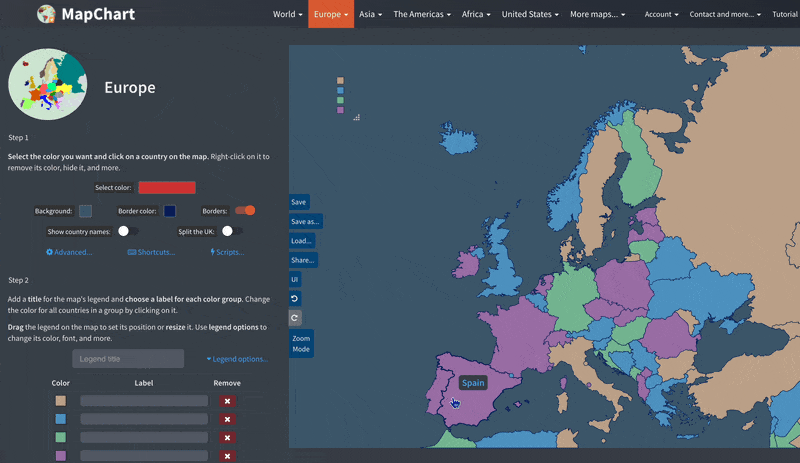Click the undo arrow button on map
The image size is (800, 463).
coord(294,299)
